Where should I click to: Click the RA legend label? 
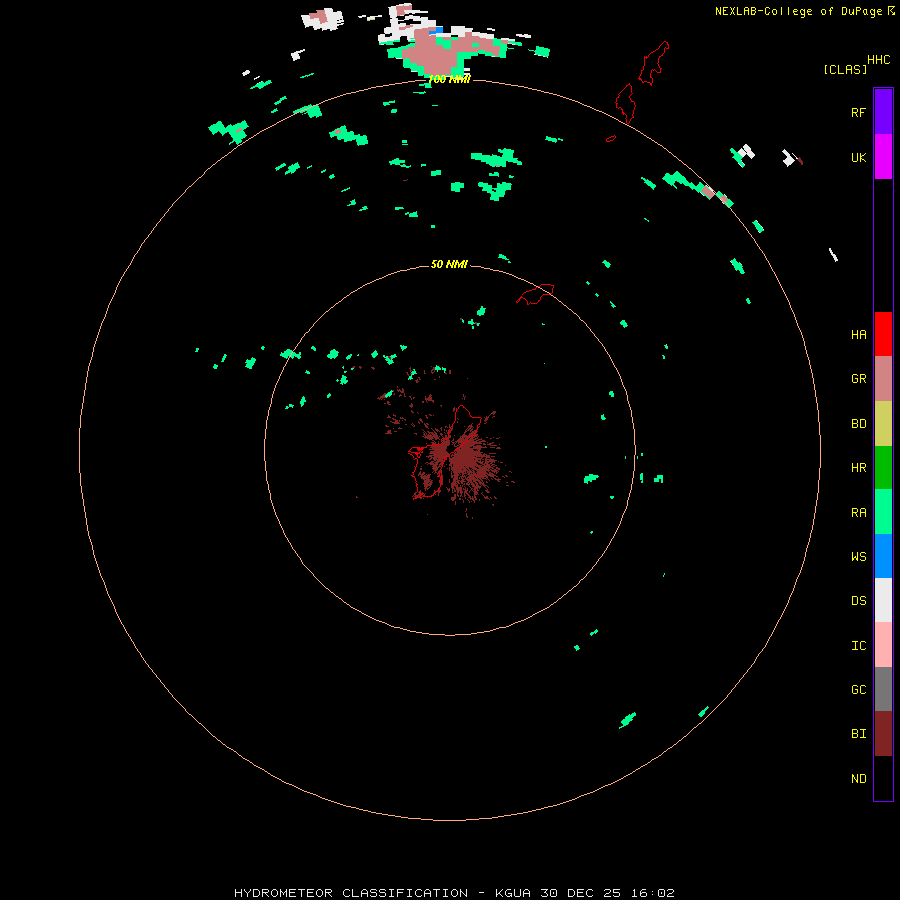pyautogui.click(x=858, y=513)
